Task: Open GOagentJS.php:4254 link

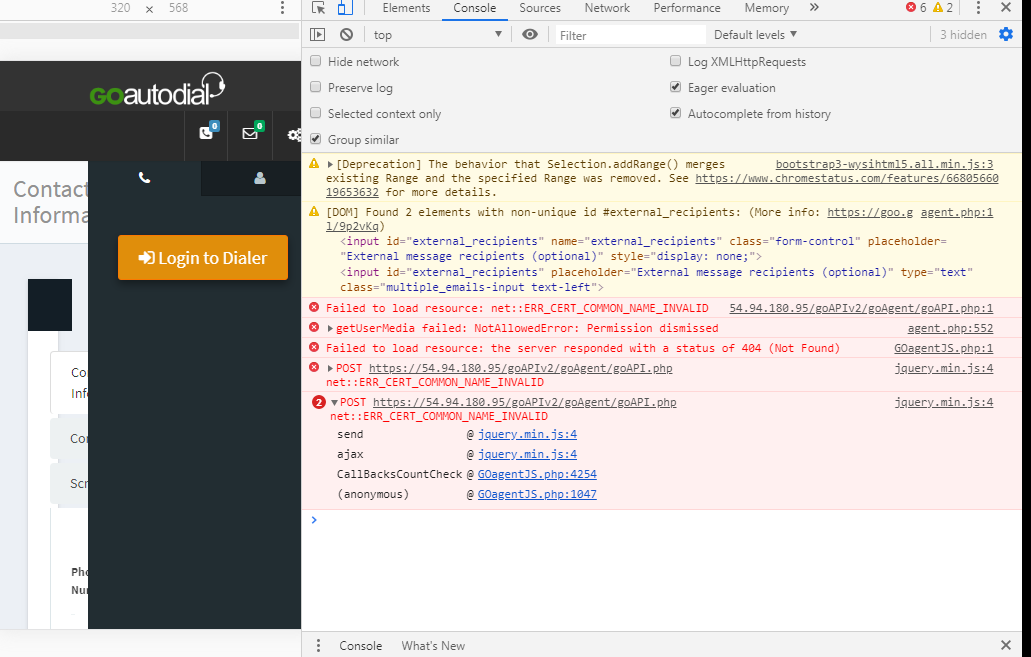Action: (537, 474)
